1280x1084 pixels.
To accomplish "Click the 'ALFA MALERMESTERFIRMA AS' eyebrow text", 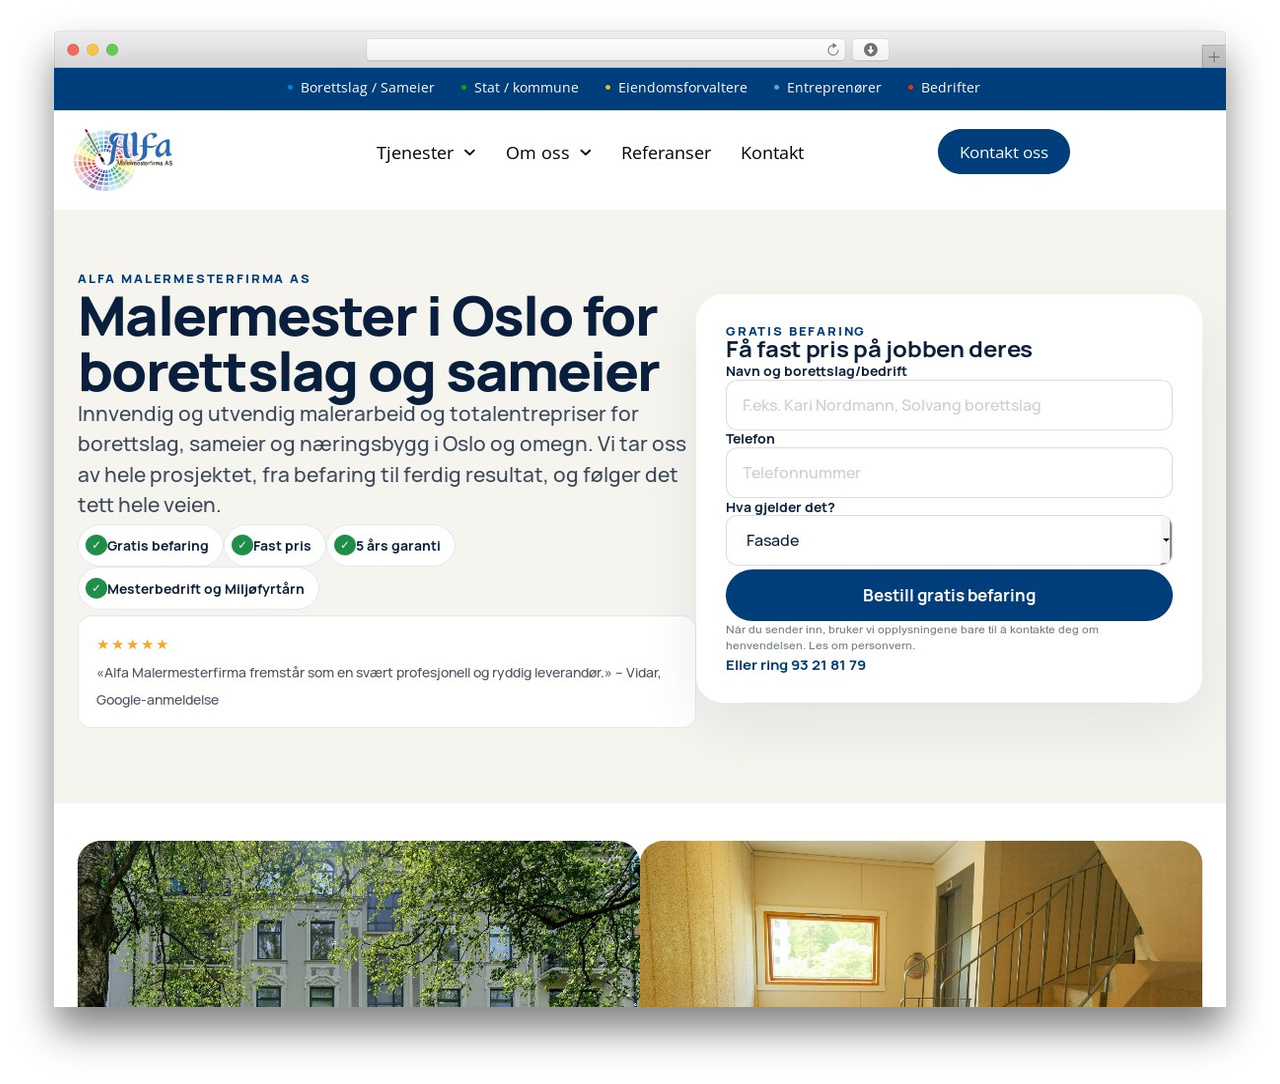I will click(x=194, y=279).
